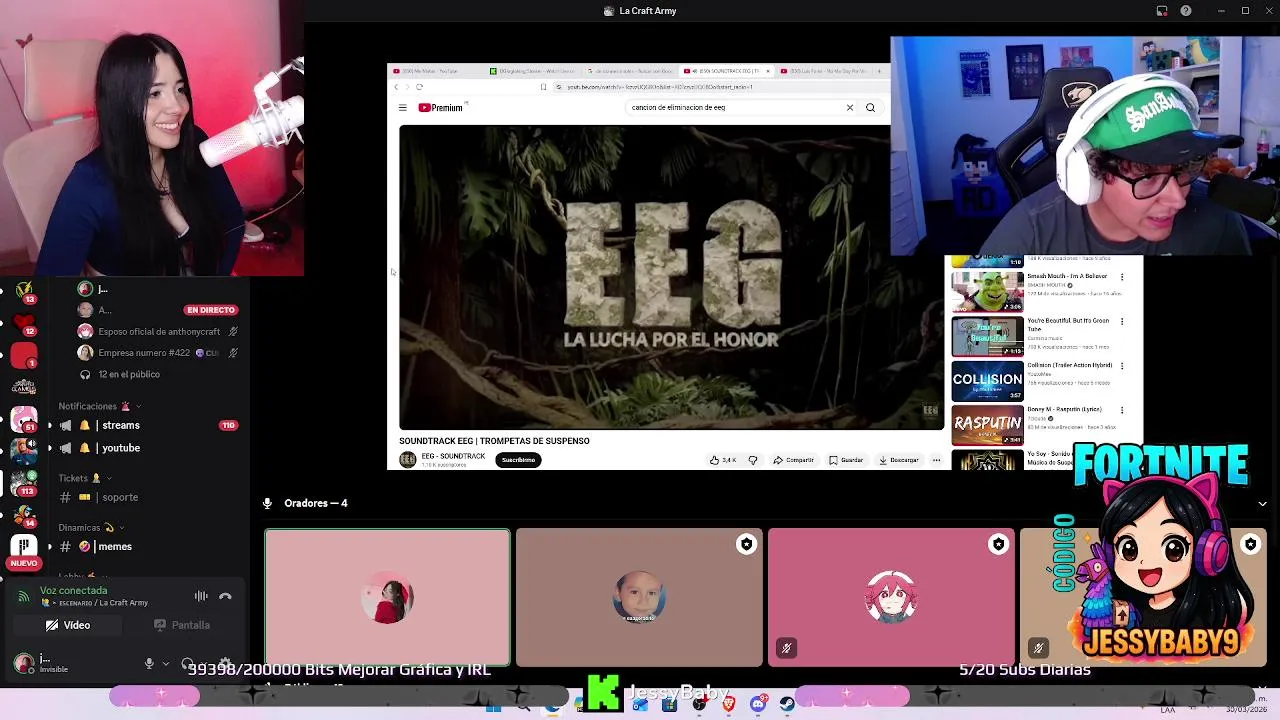Click the noise suppression waveform icon
Screen dimensions: 1280x720
[201, 596]
